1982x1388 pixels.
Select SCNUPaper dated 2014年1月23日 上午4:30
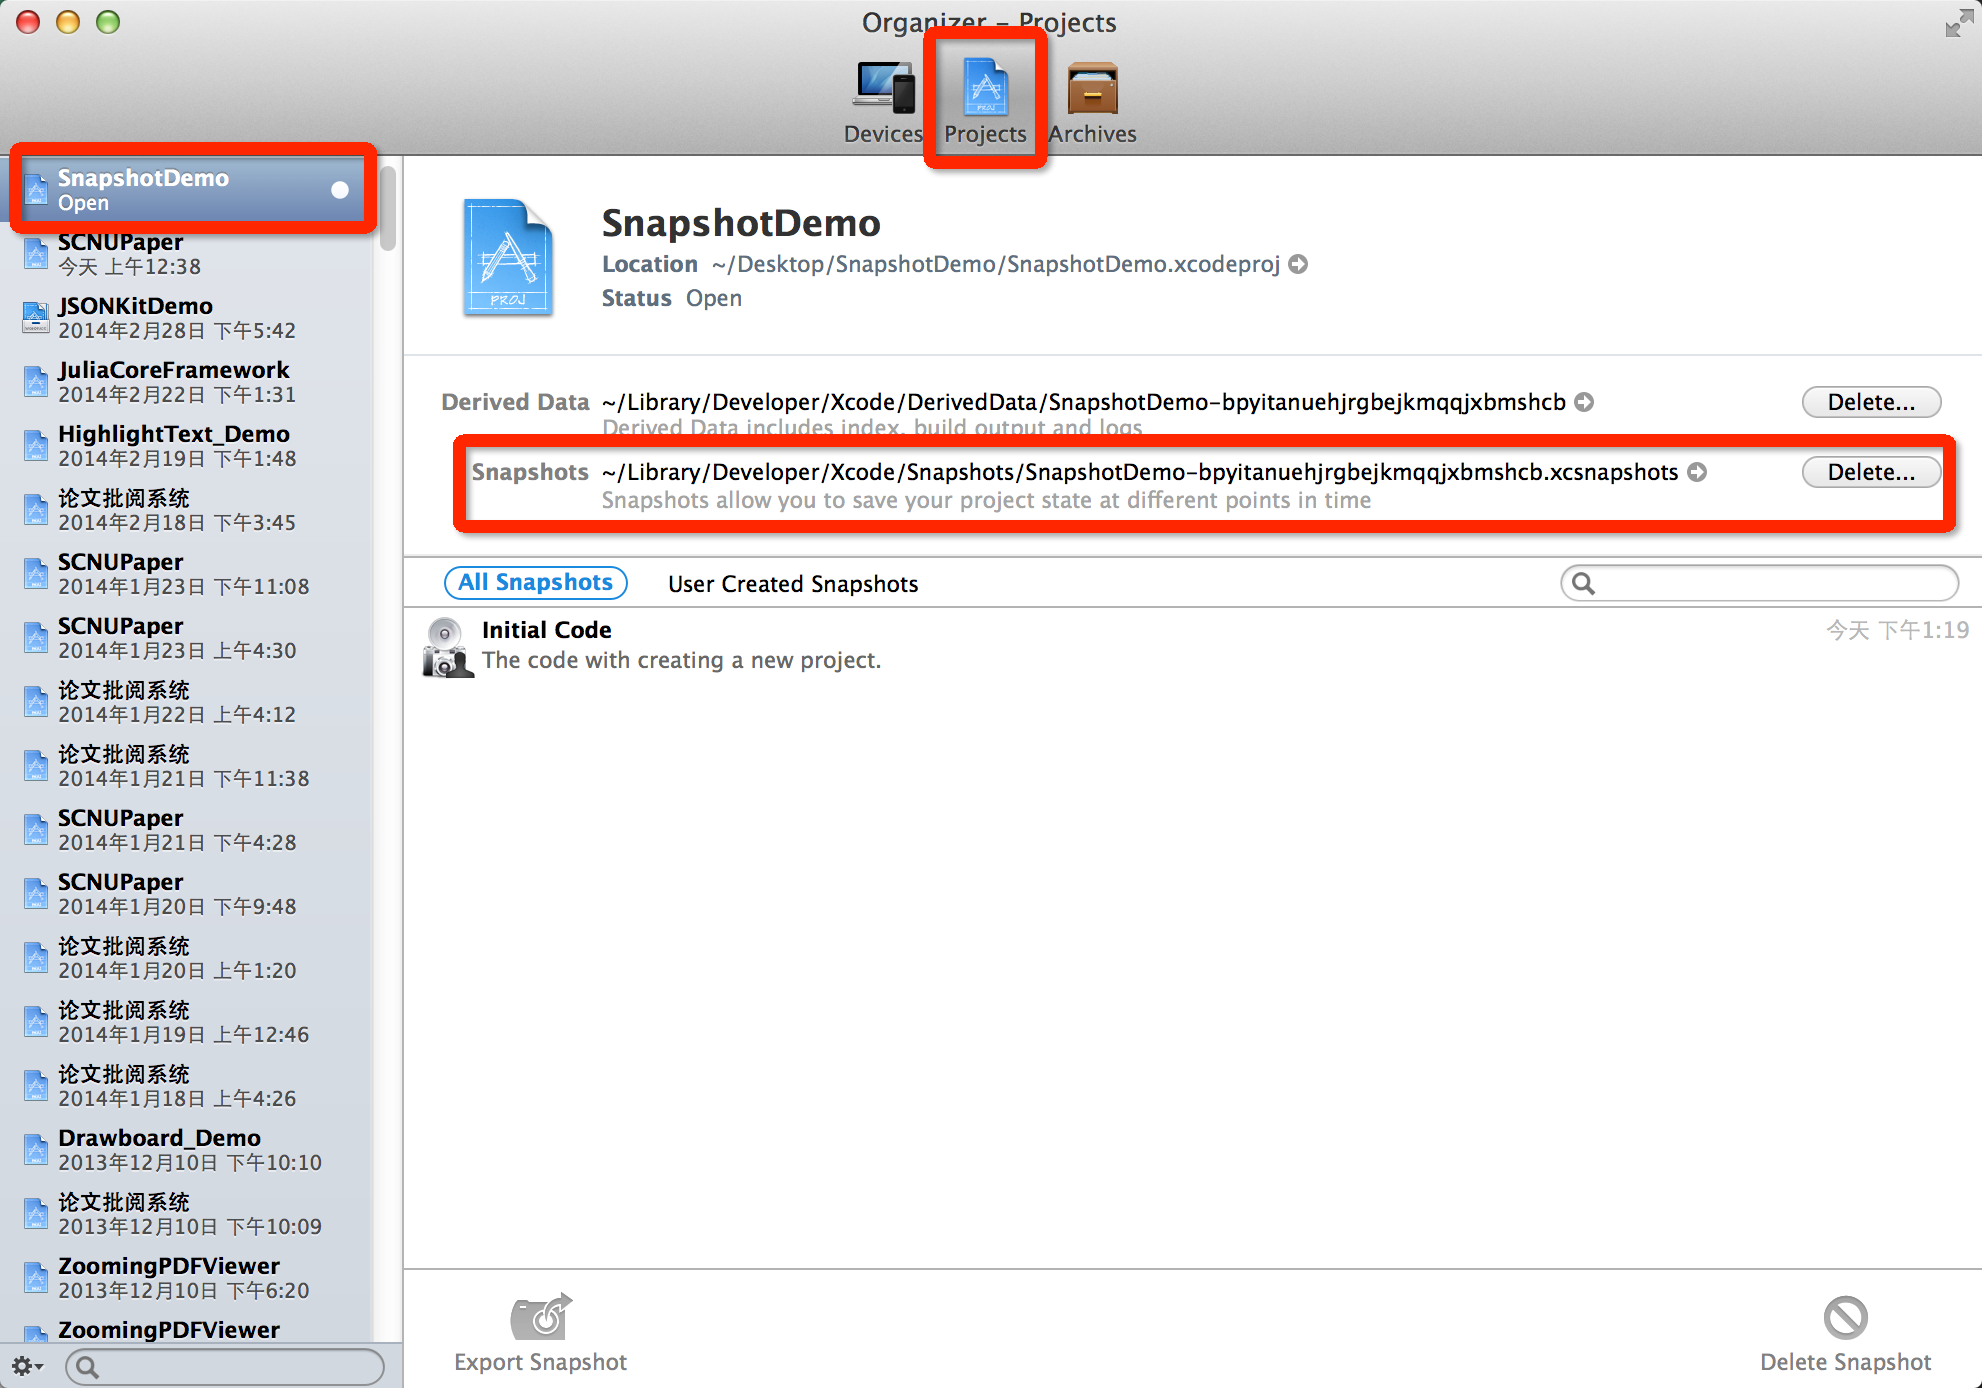tap(188, 638)
